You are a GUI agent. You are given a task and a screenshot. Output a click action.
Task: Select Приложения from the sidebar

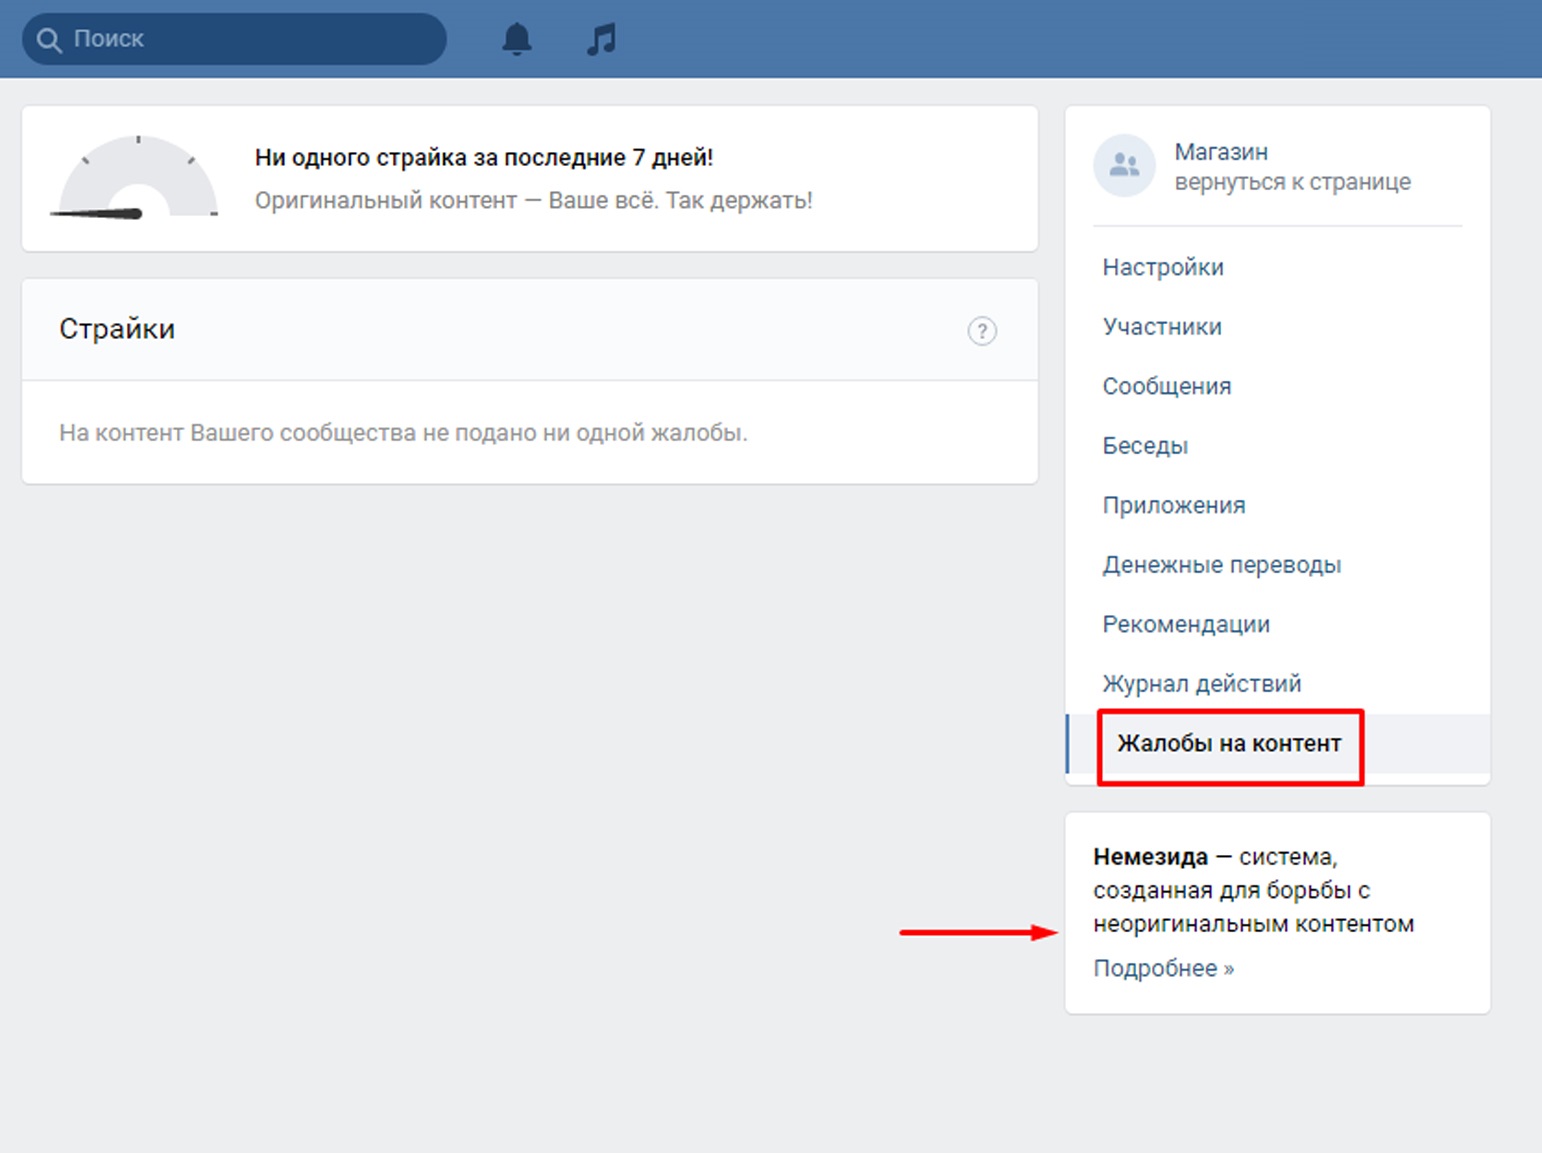click(1173, 505)
